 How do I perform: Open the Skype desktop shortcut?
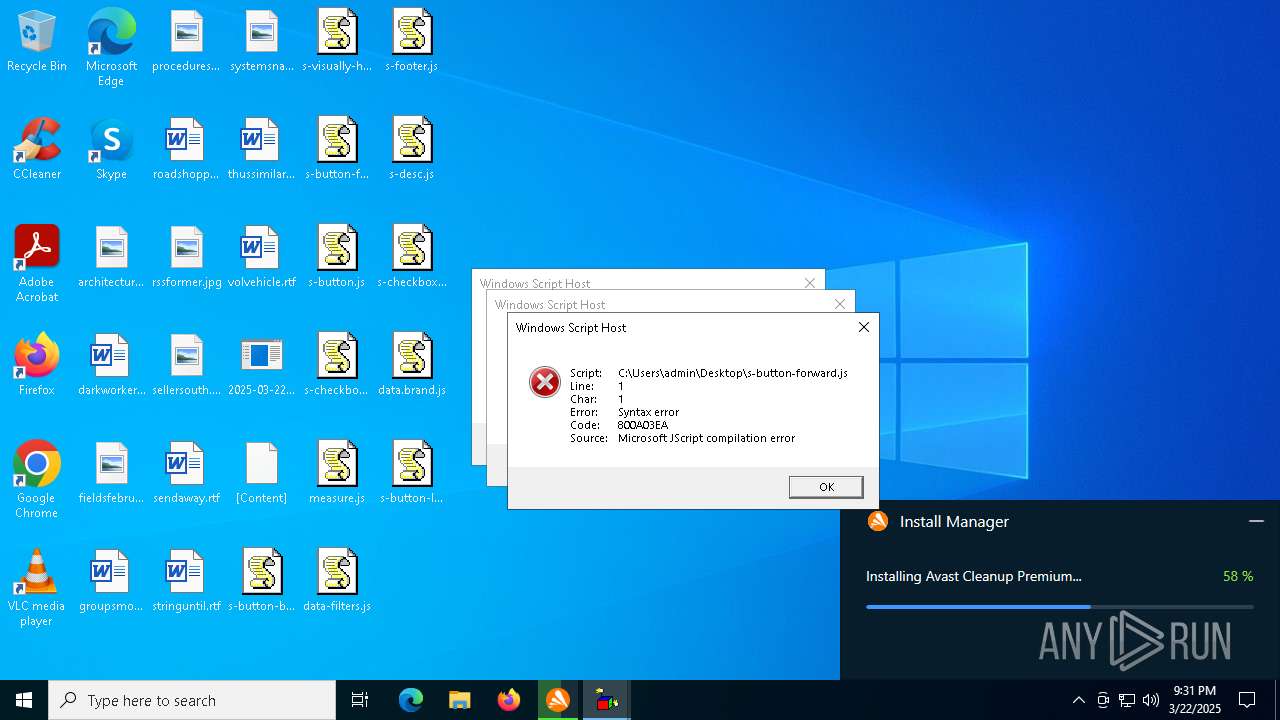click(111, 150)
